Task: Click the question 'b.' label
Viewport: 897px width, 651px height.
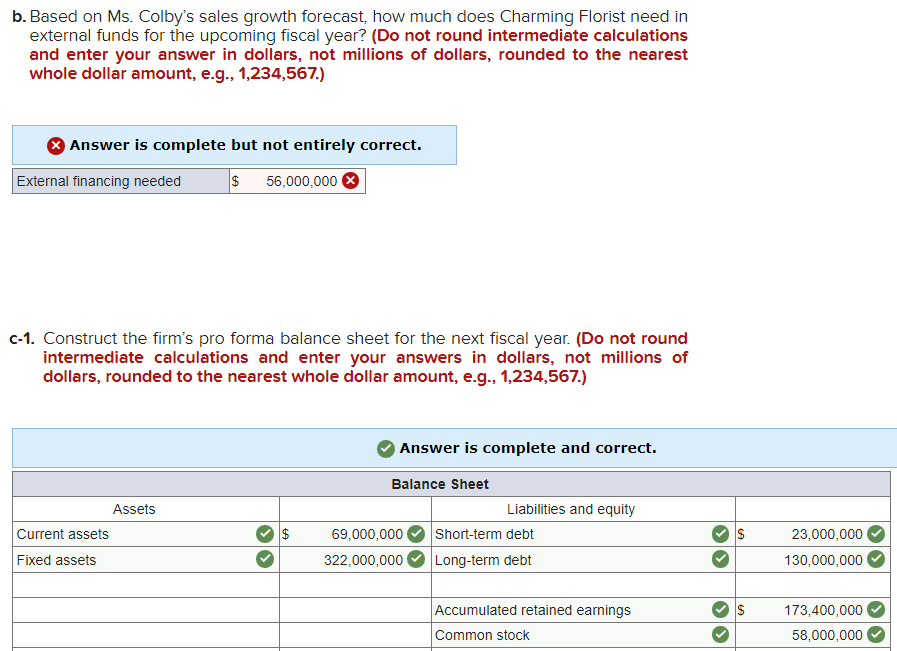Action: [19, 17]
